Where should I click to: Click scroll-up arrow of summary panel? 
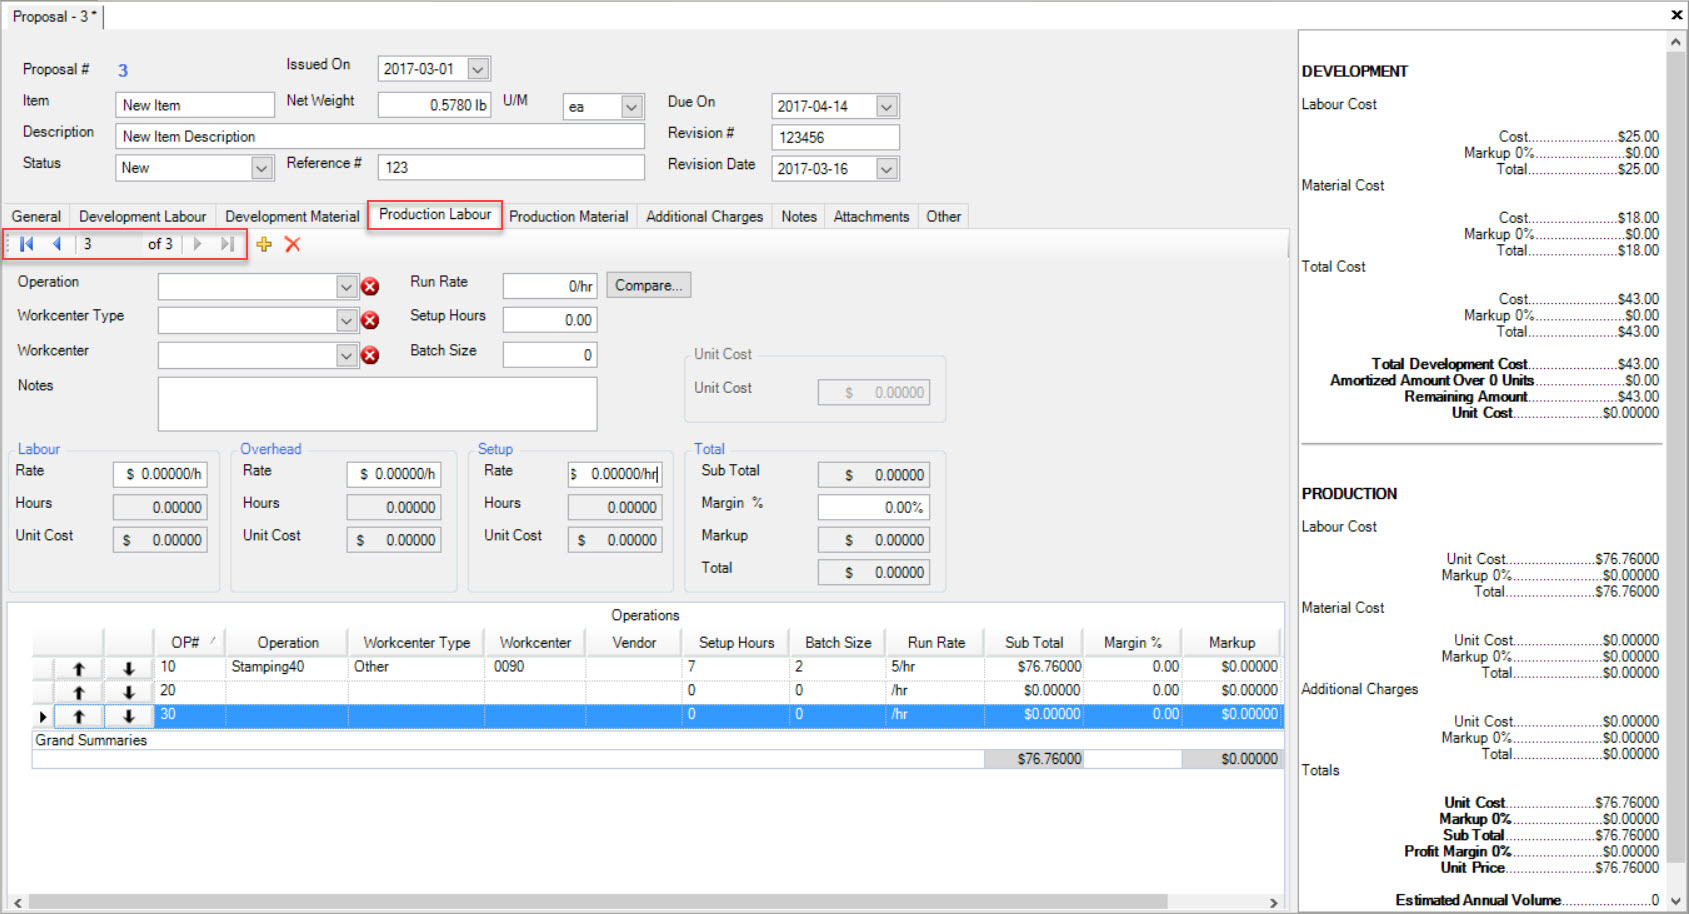[x=1676, y=42]
